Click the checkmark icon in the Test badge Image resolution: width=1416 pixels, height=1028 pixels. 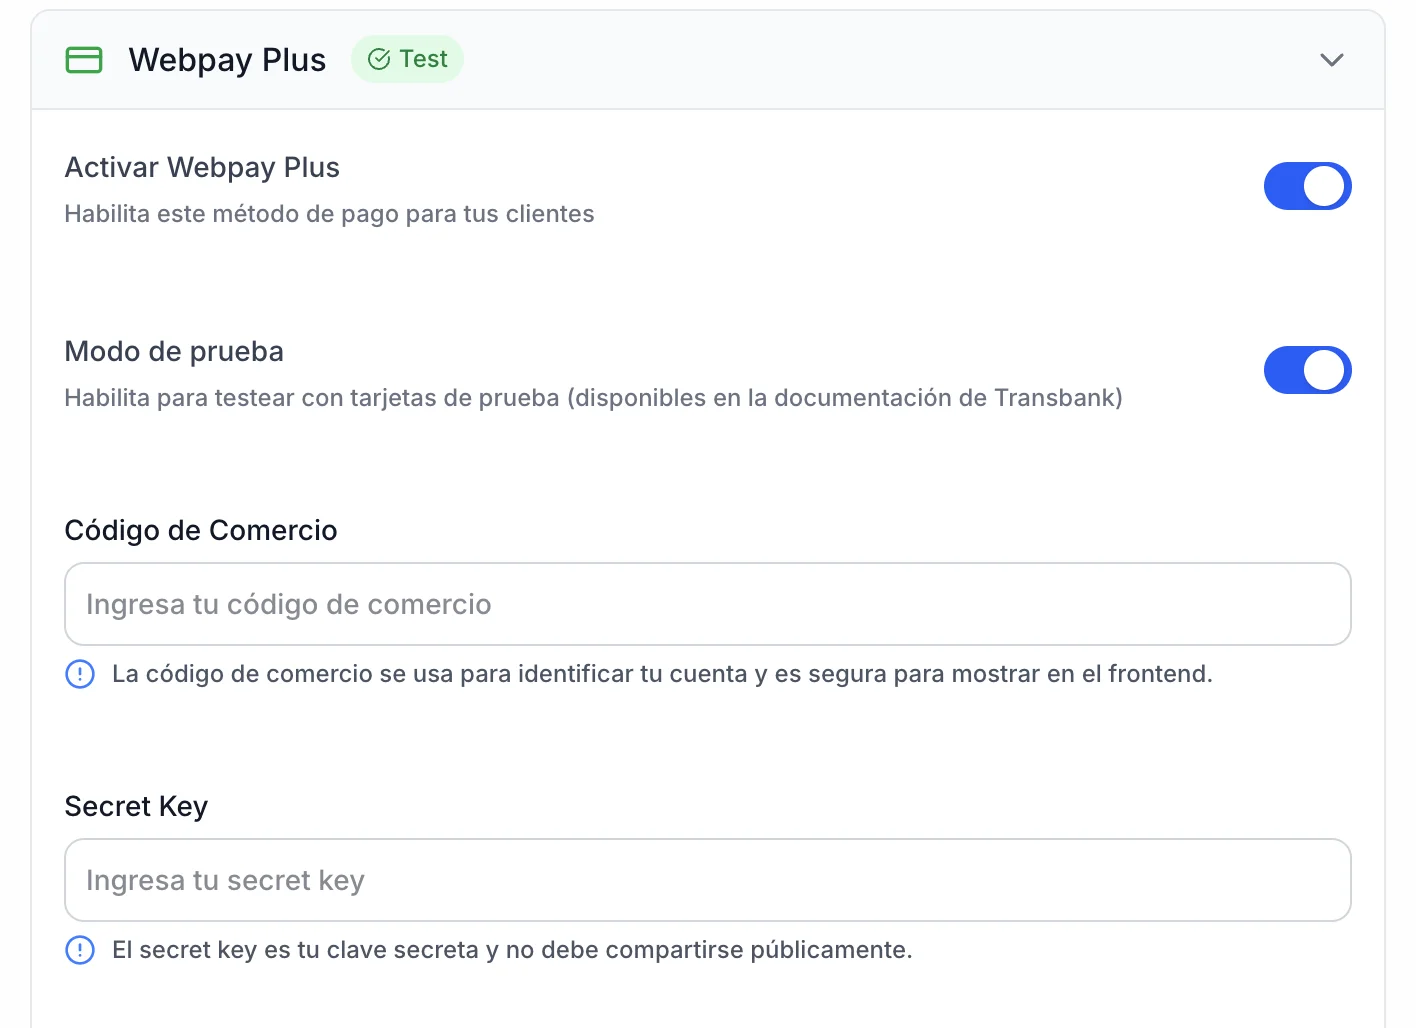pos(379,60)
